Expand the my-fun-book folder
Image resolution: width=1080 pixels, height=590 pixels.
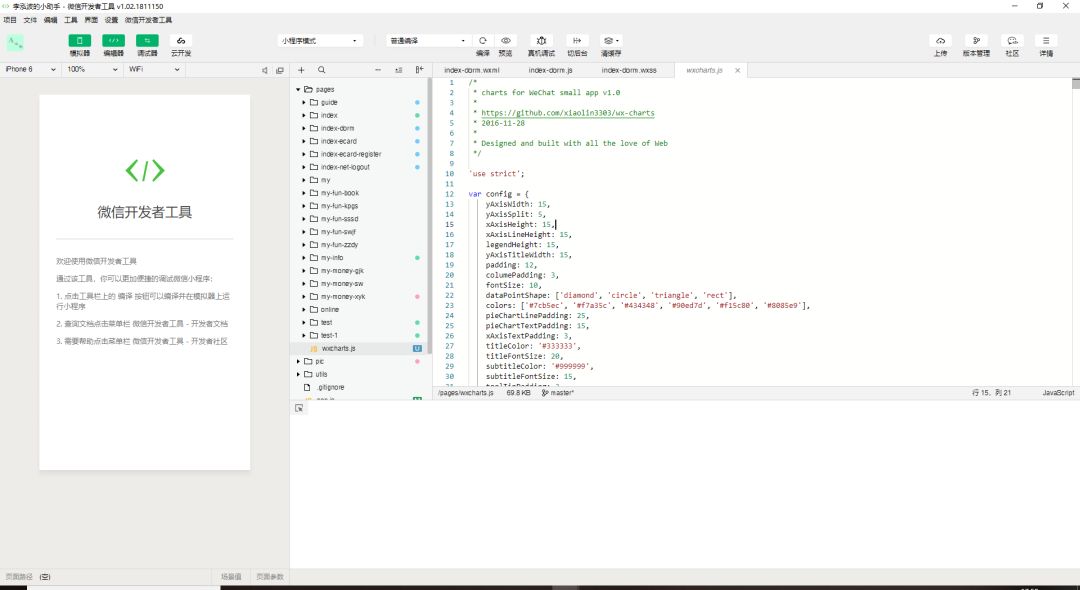(x=304, y=193)
